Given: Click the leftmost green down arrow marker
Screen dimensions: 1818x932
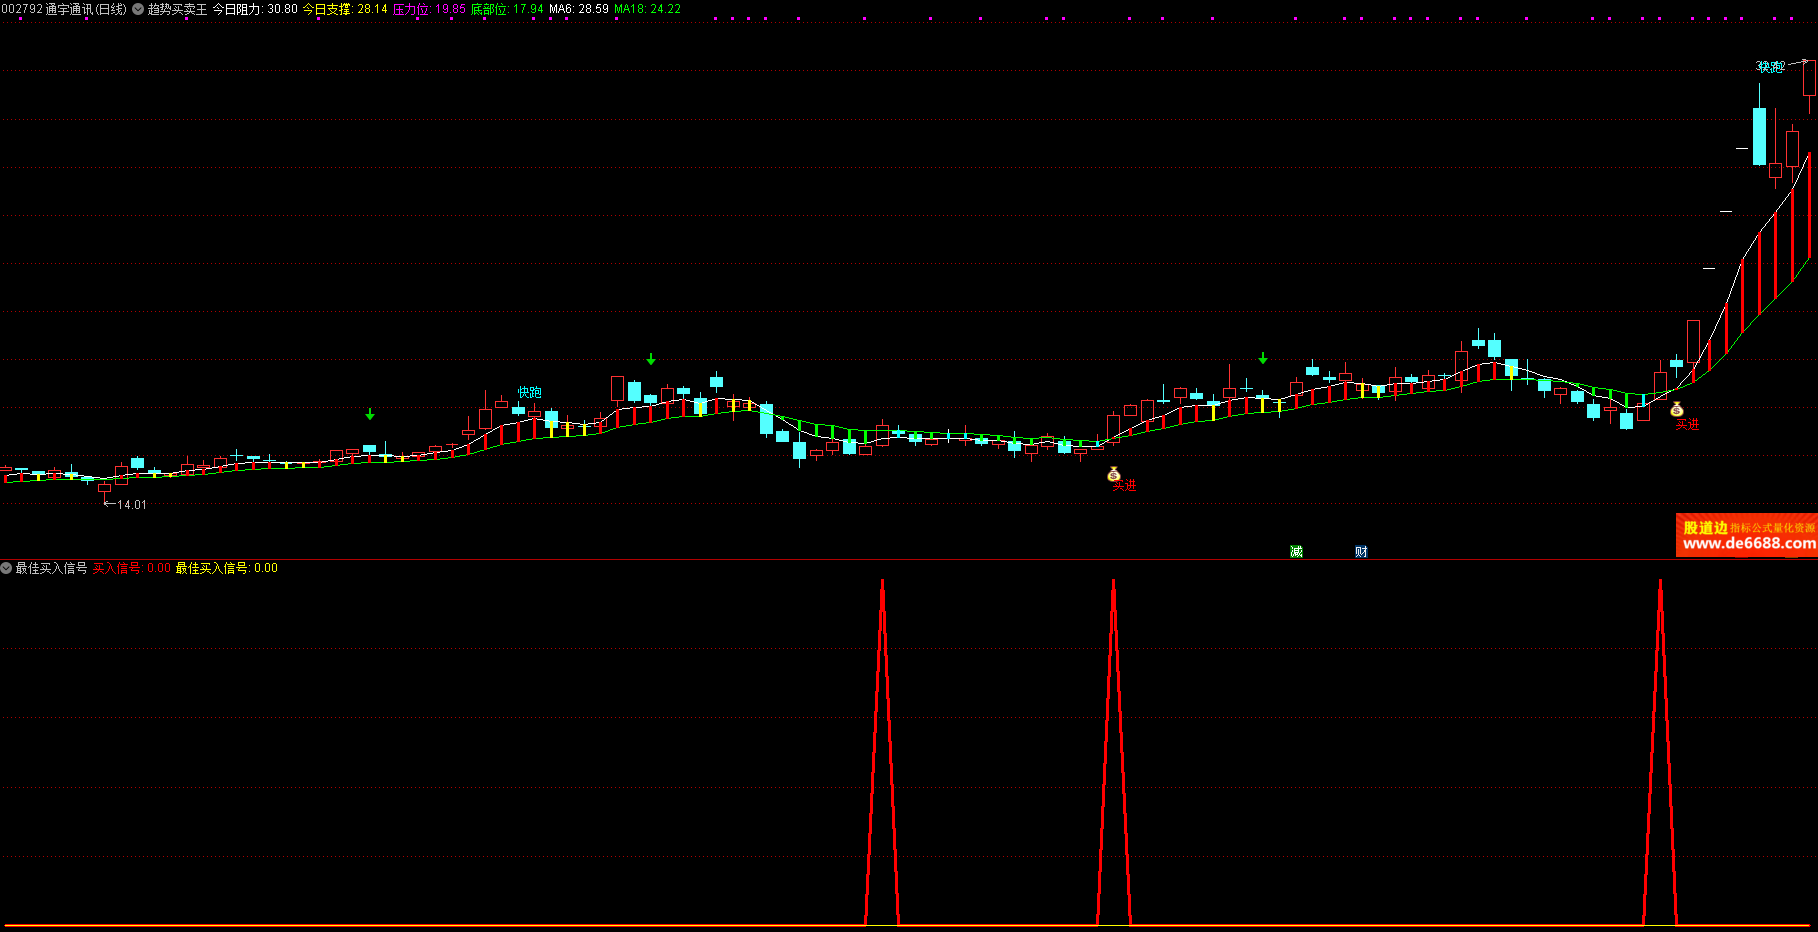Looking at the screenshot, I should pos(370,414).
